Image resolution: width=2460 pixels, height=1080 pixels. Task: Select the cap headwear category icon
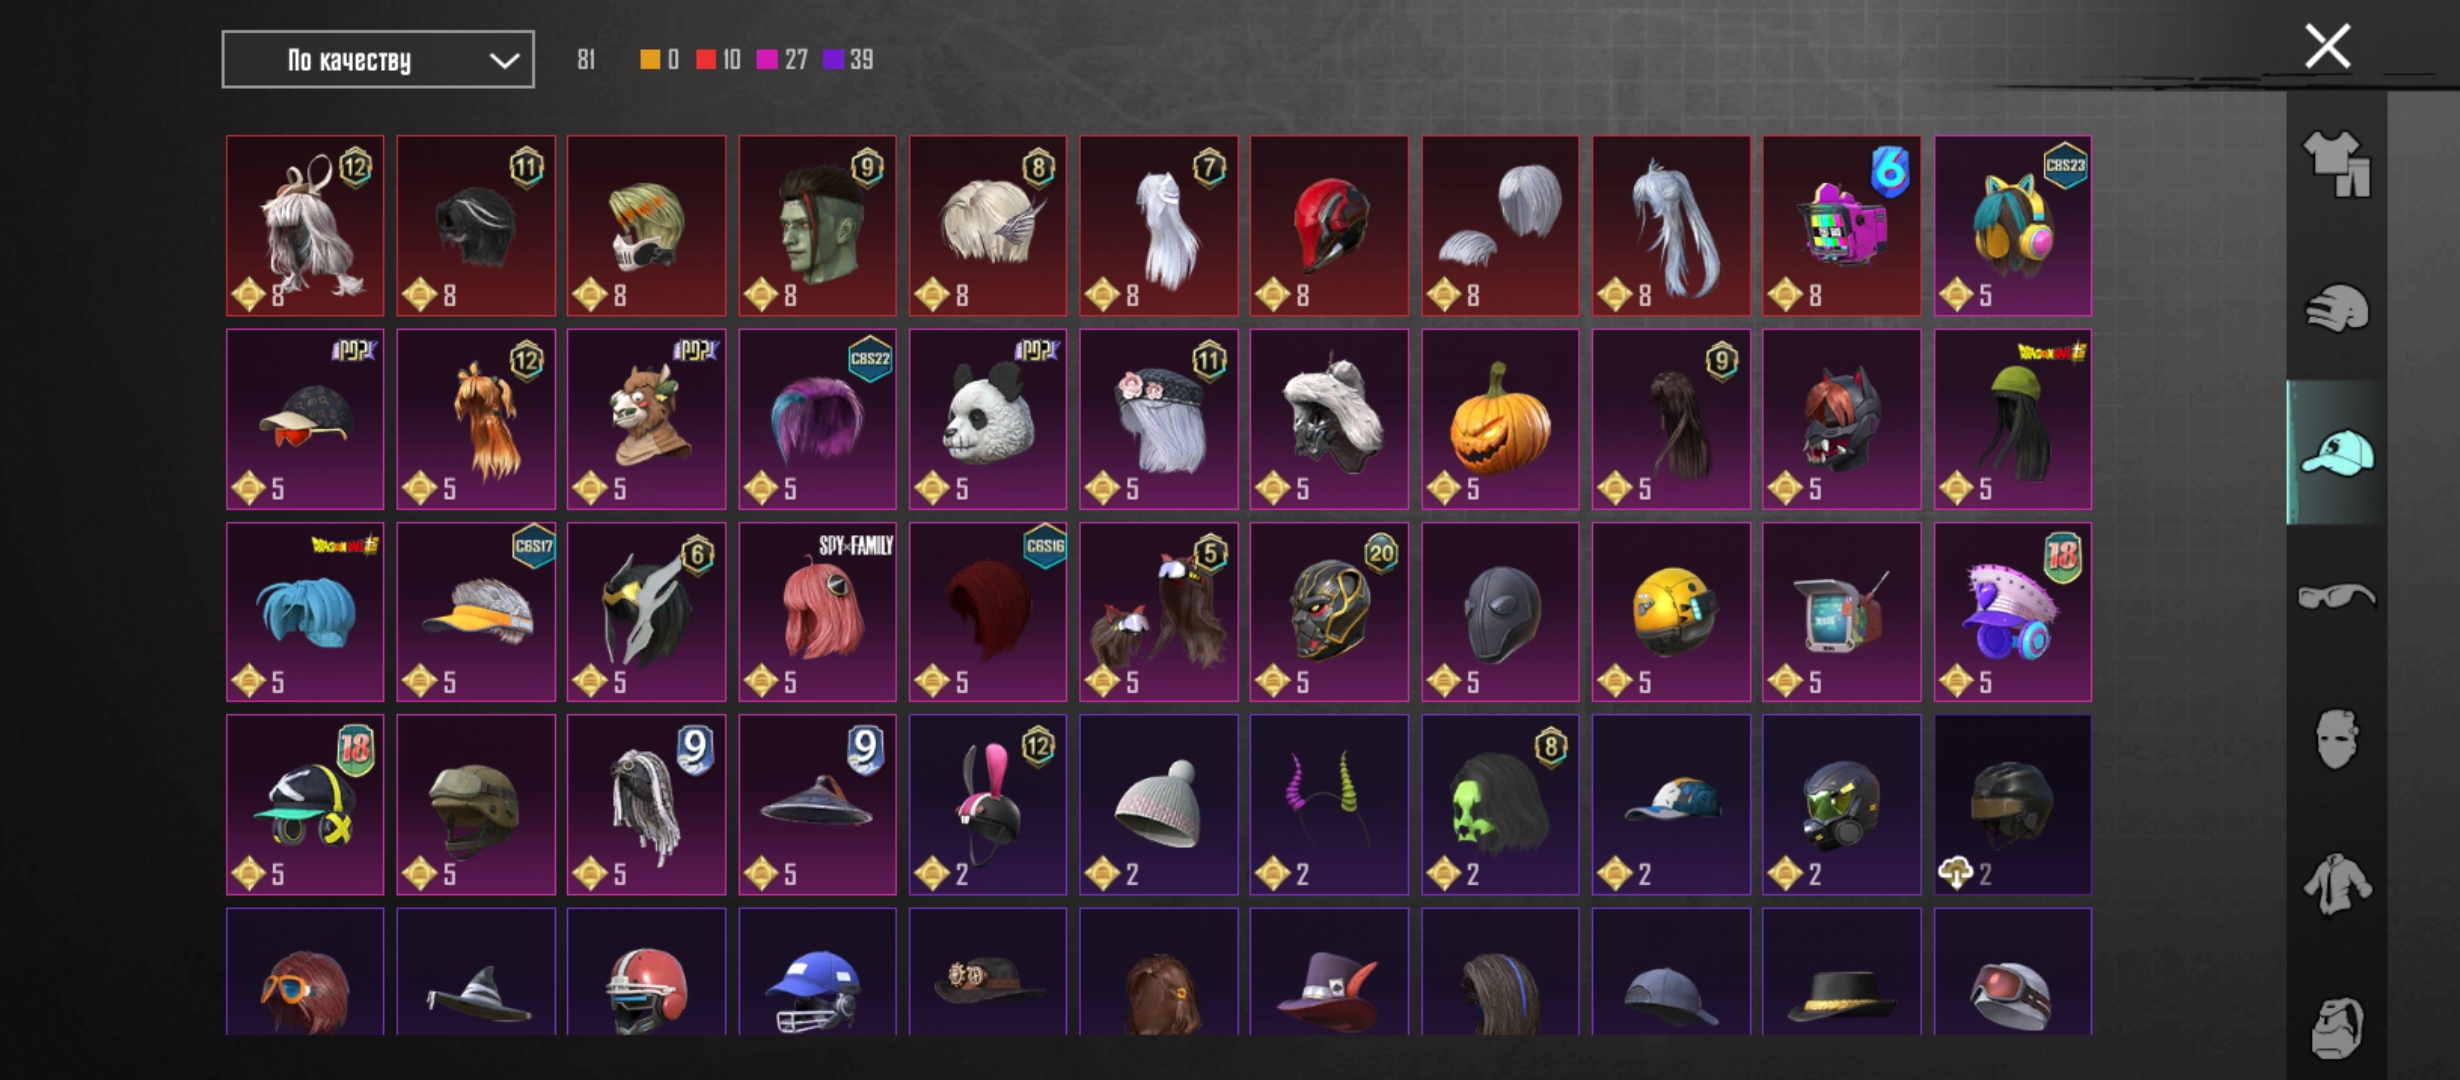pos(2337,453)
